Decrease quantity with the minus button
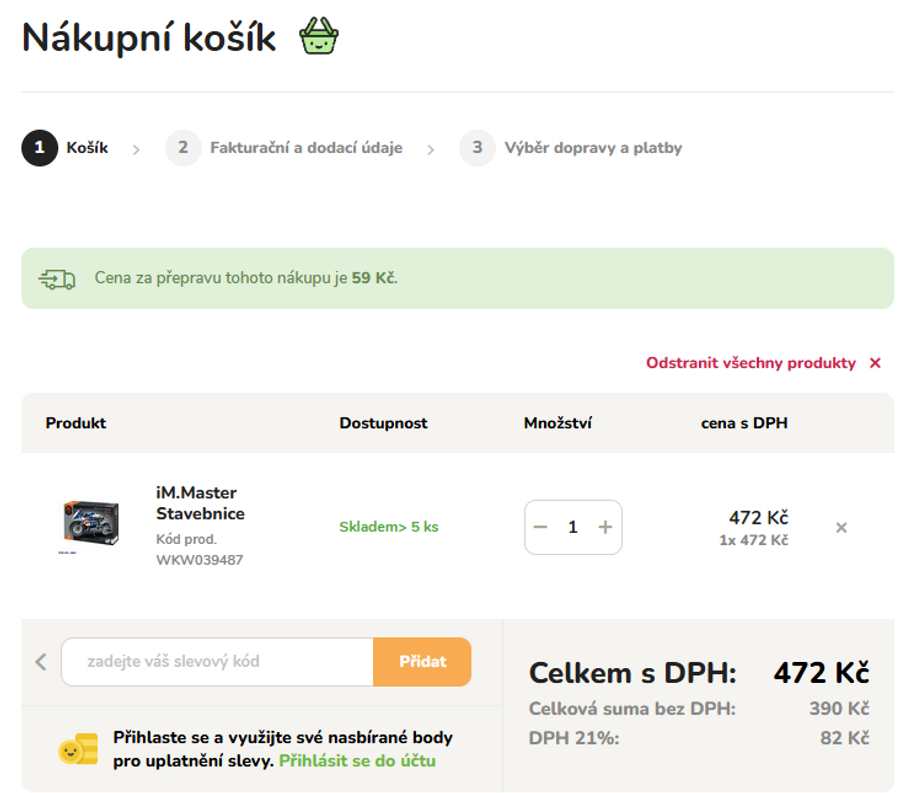900x793 pixels. (x=541, y=527)
